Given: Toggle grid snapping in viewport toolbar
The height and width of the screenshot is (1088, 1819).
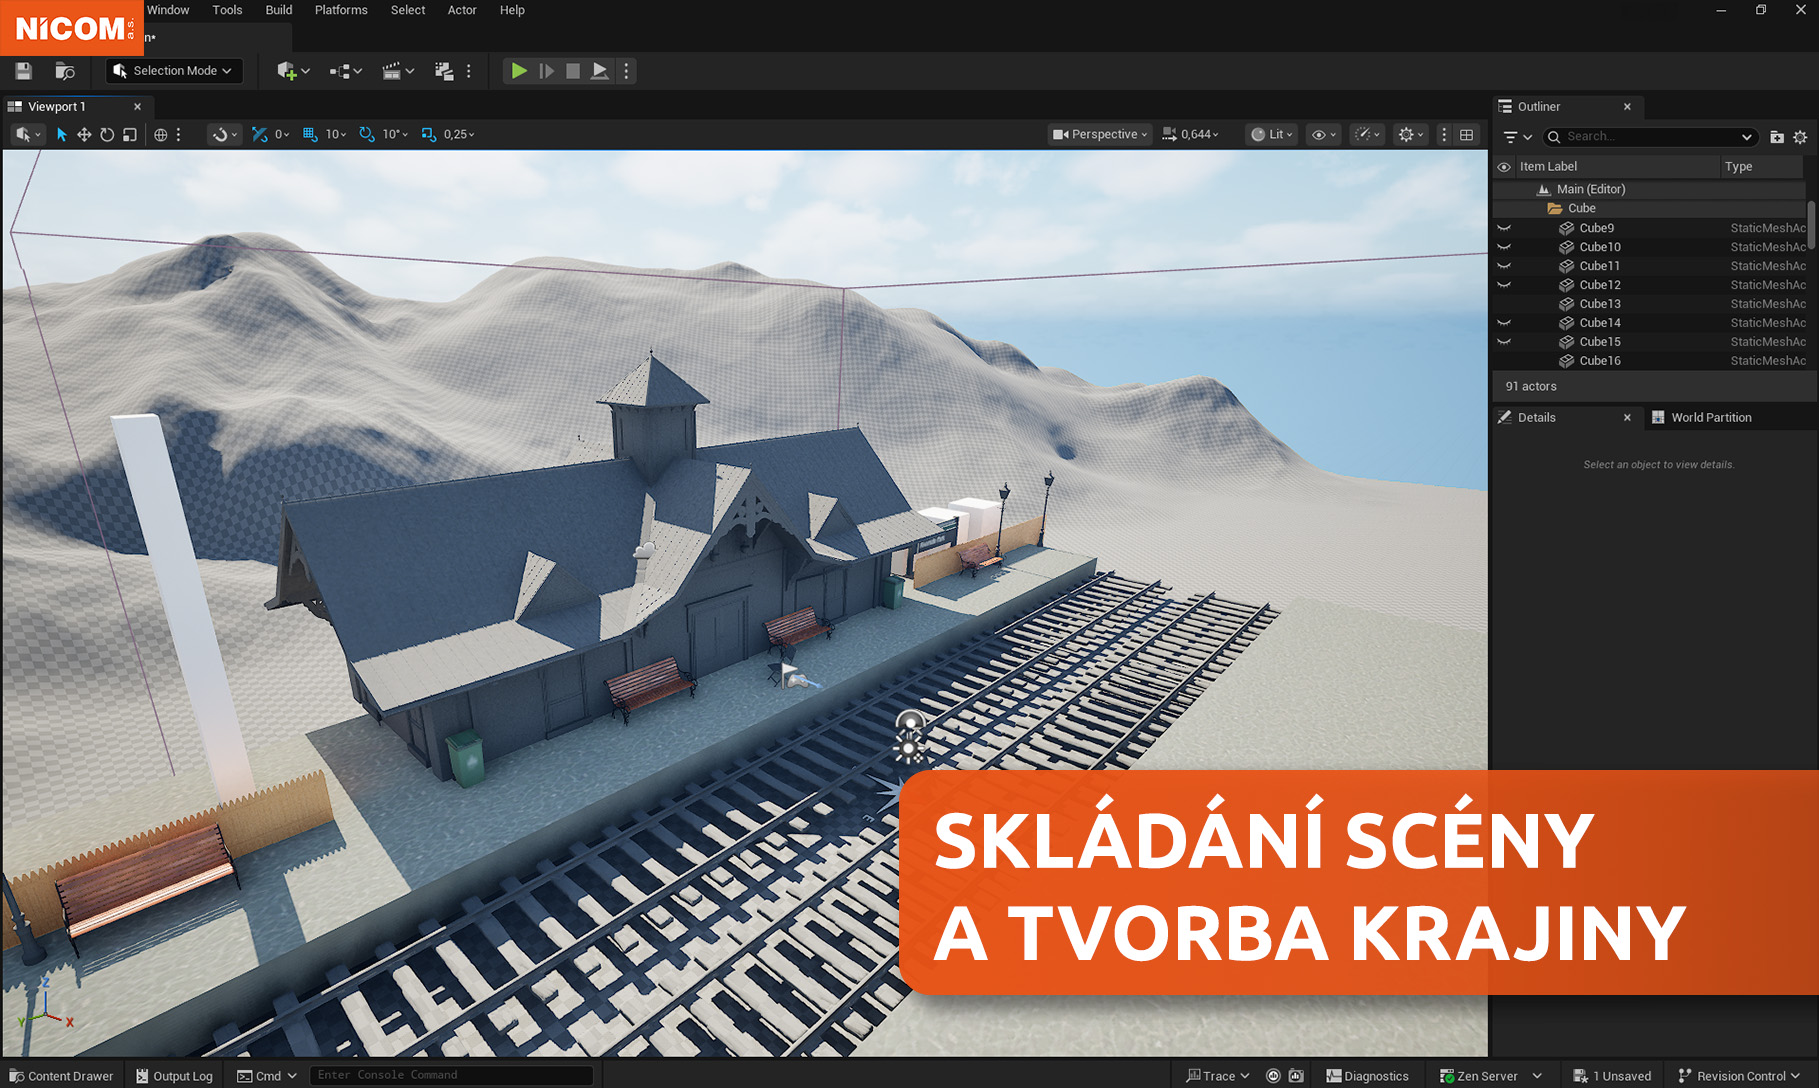Looking at the screenshot, I should coord(310,135).
